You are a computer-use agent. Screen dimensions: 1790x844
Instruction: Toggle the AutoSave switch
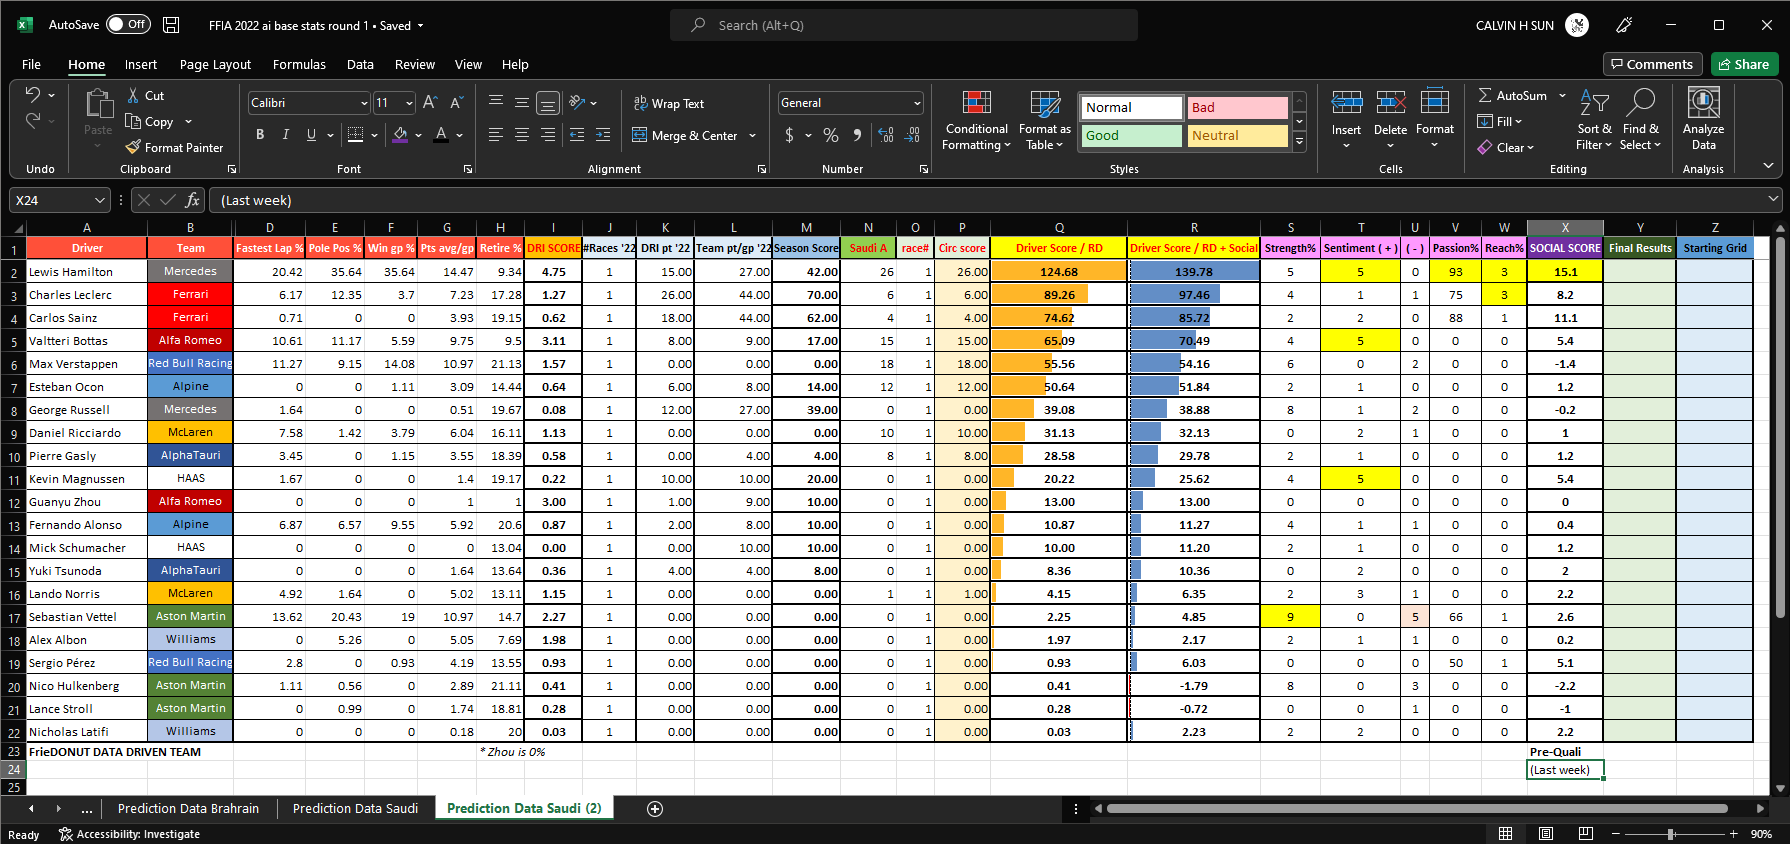(x=128, y=25)
